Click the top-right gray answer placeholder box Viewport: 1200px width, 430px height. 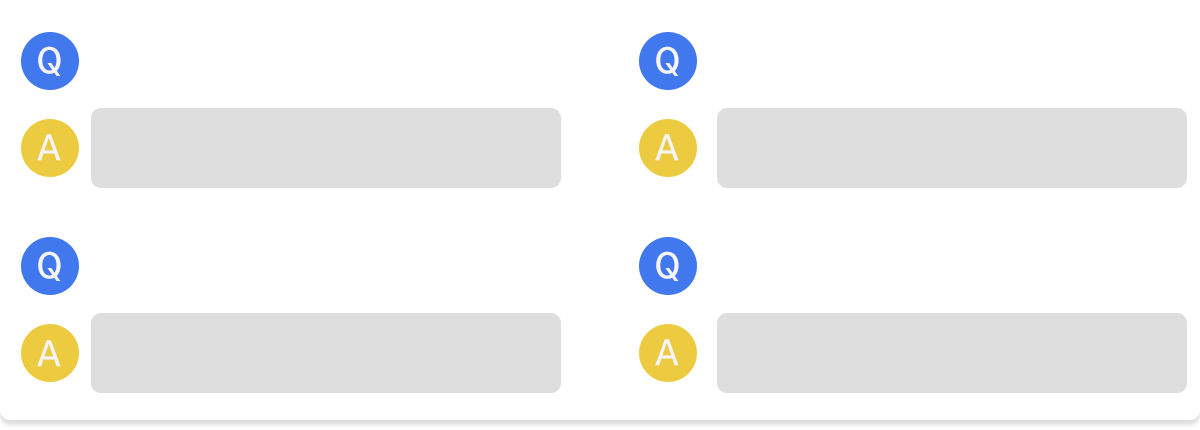click(952, 148)
